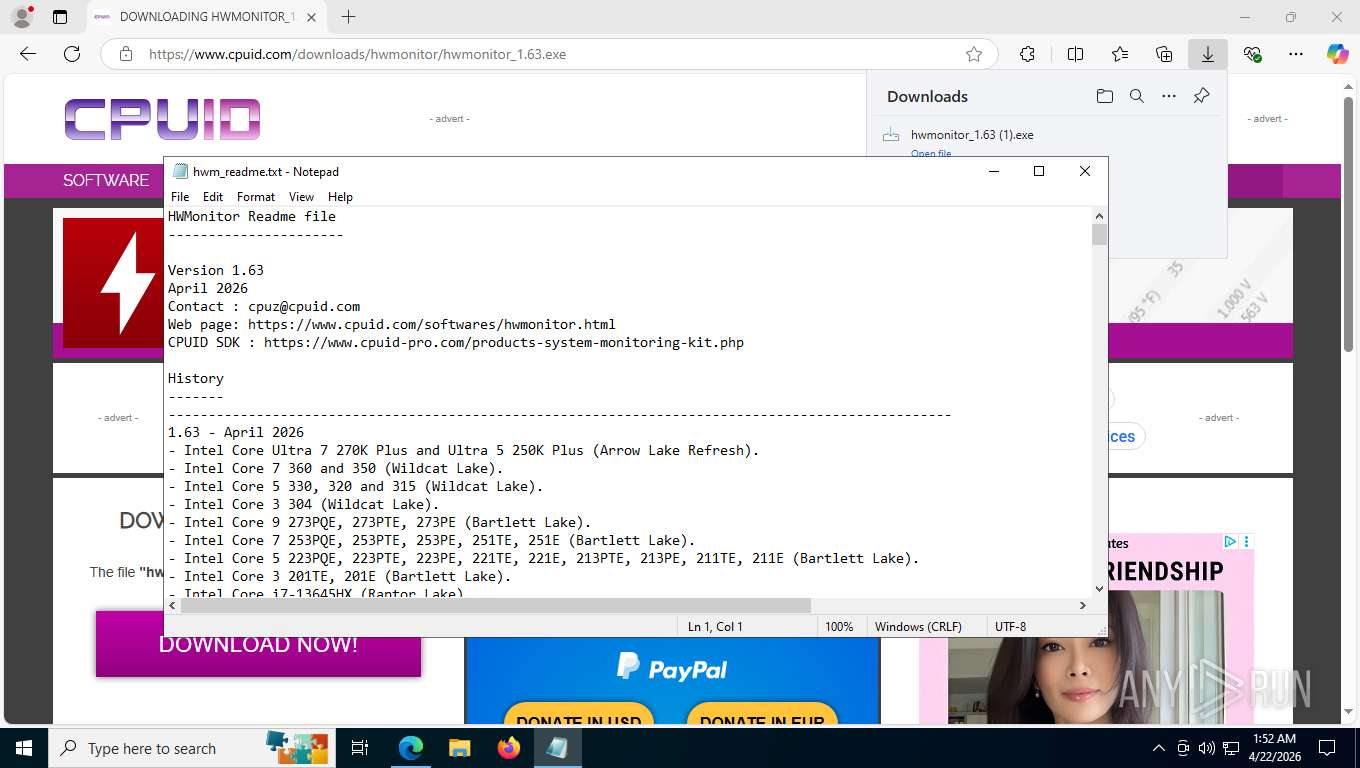Image resolution: width=1360 pixels, height=768 pixels.
Task: Open downloads folder icon in Downloads panel
Action: [x=1104, y=96]
